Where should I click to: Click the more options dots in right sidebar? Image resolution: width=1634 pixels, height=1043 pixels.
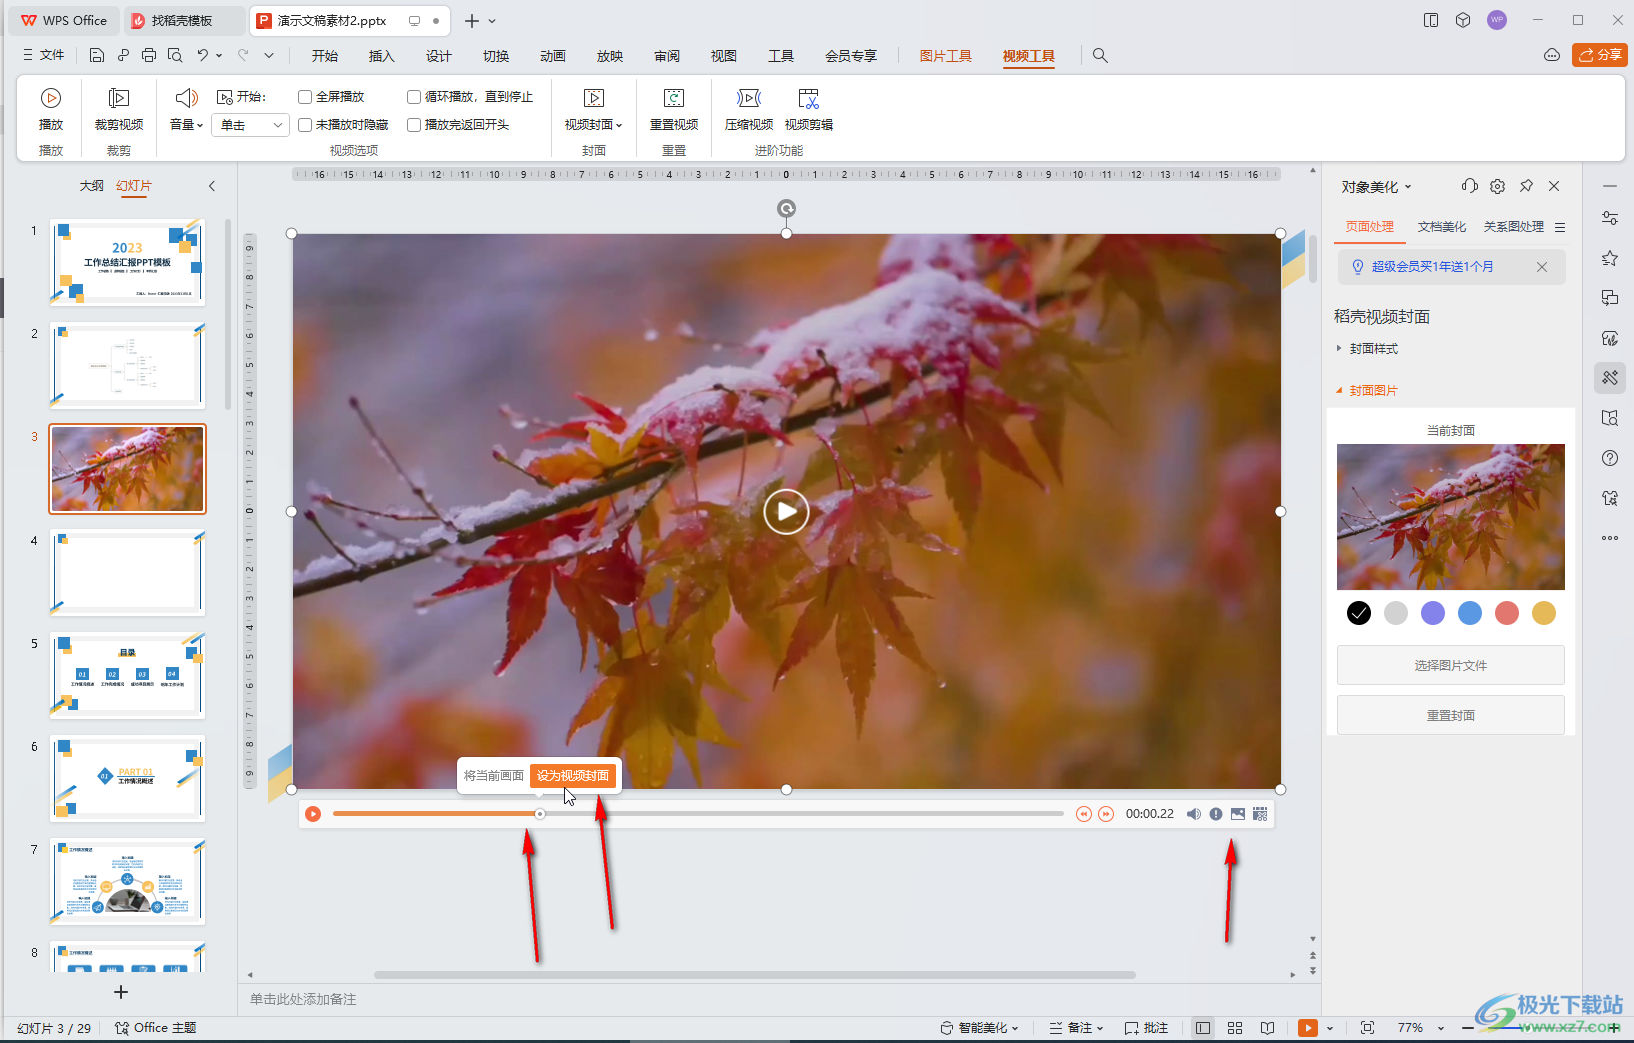click(1610, 538)
